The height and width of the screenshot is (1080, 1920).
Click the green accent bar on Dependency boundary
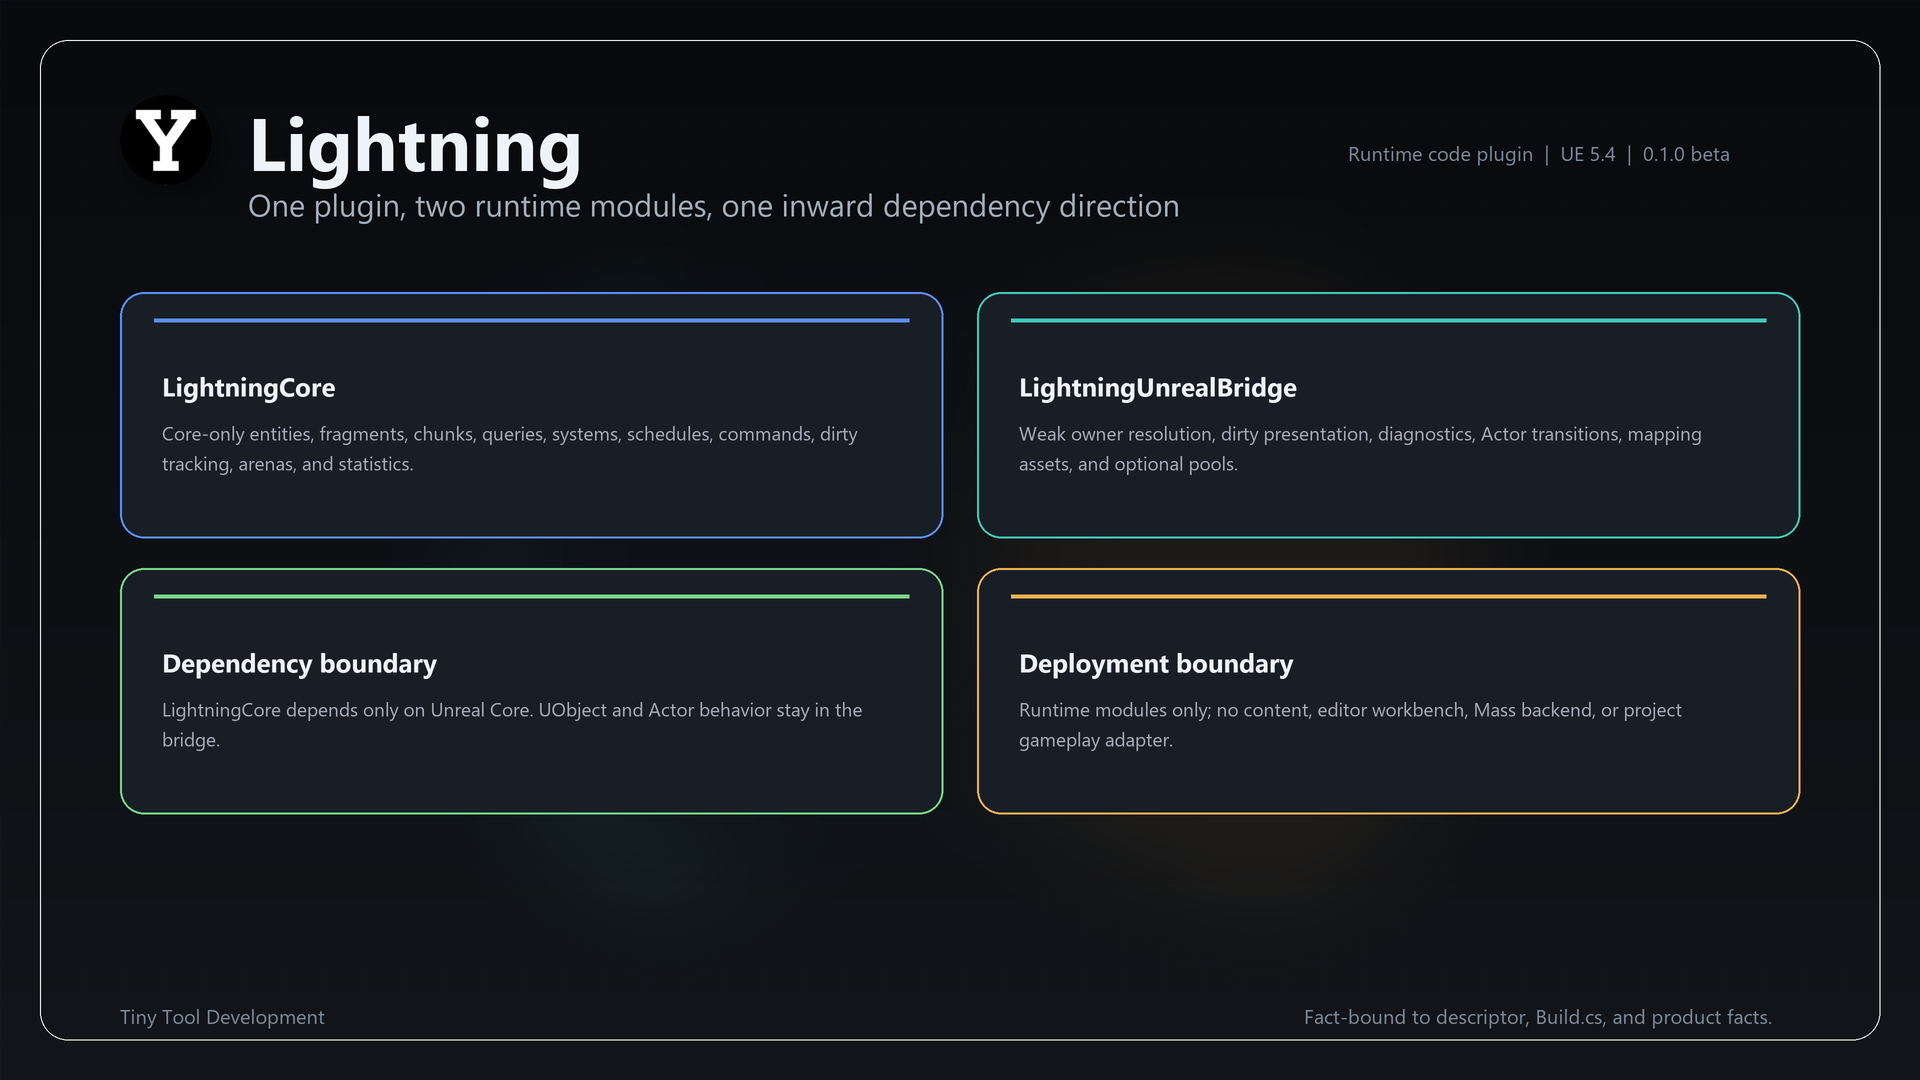[x=531, y=596]
